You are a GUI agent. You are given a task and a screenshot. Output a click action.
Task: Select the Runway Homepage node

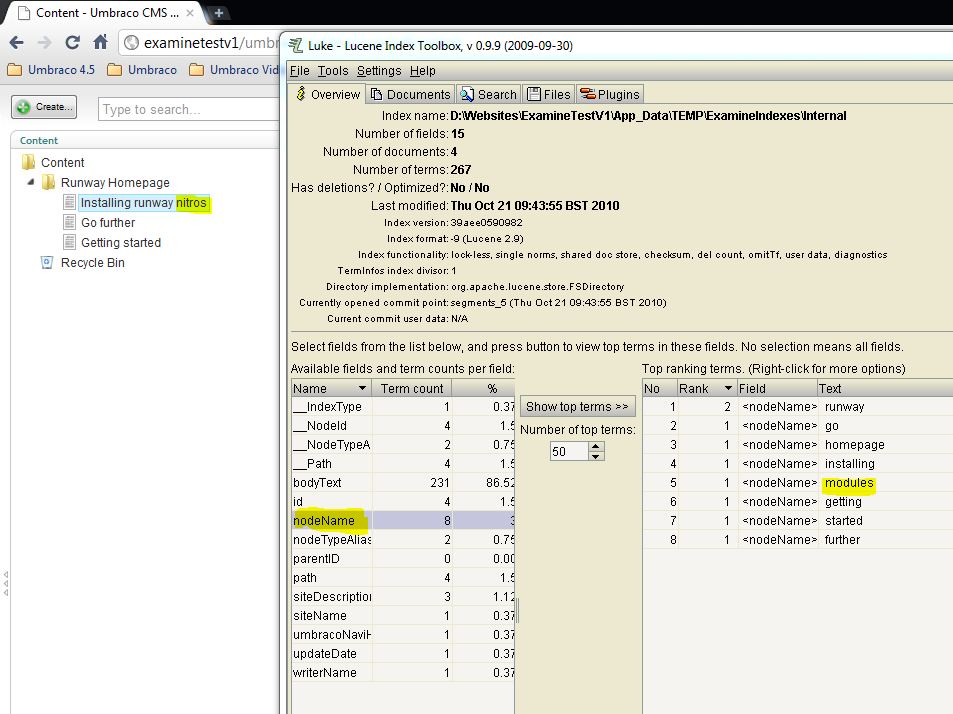point(115,183)
